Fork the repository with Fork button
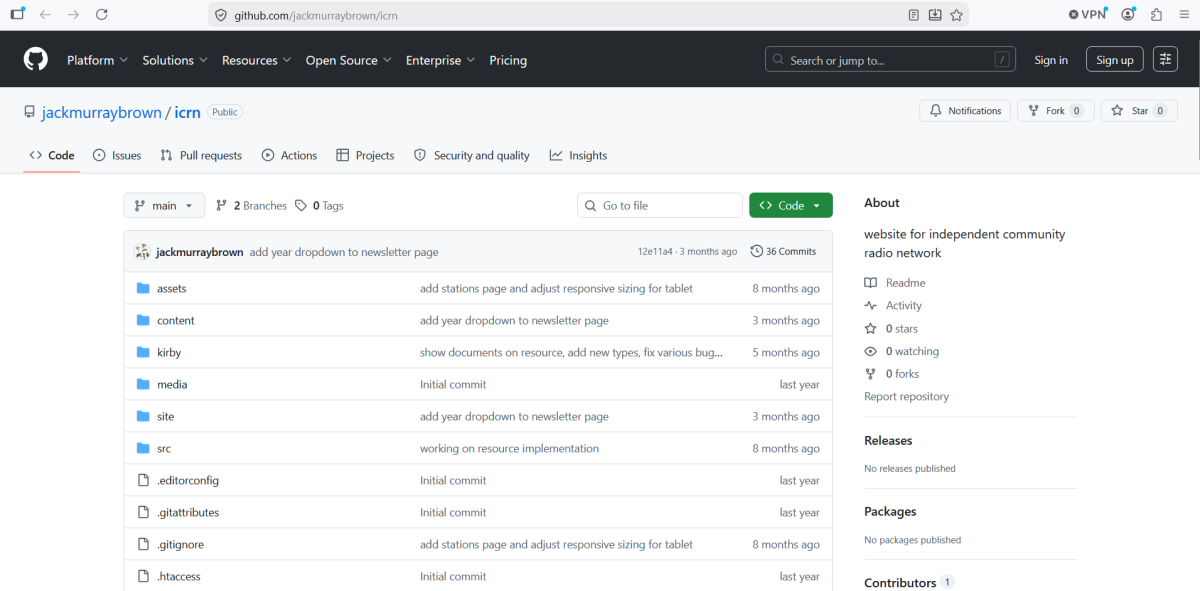Viewport: 1200px width, 591px height. [1055, 111]
